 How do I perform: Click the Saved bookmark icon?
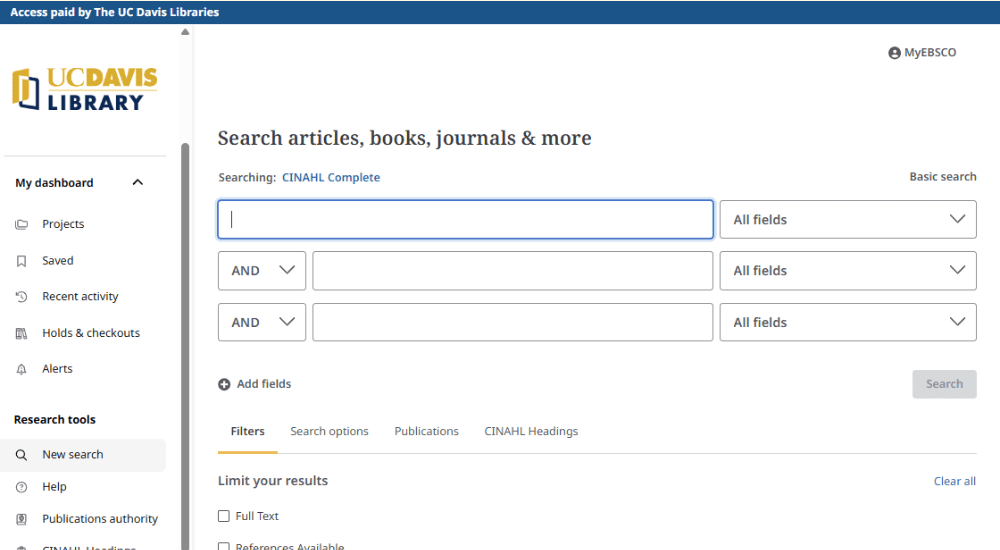(21, 261)
